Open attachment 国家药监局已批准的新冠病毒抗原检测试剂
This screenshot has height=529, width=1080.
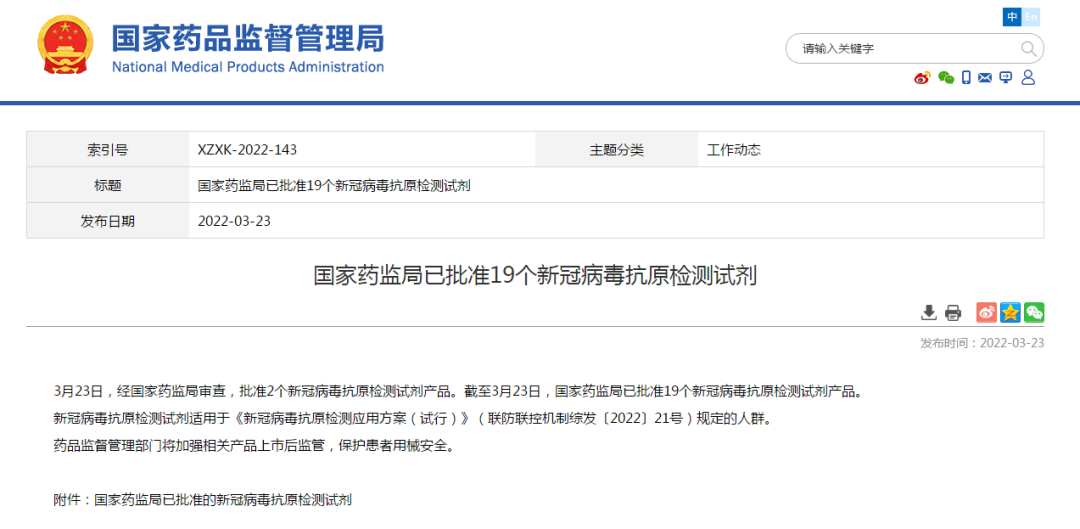click(223, 499)
